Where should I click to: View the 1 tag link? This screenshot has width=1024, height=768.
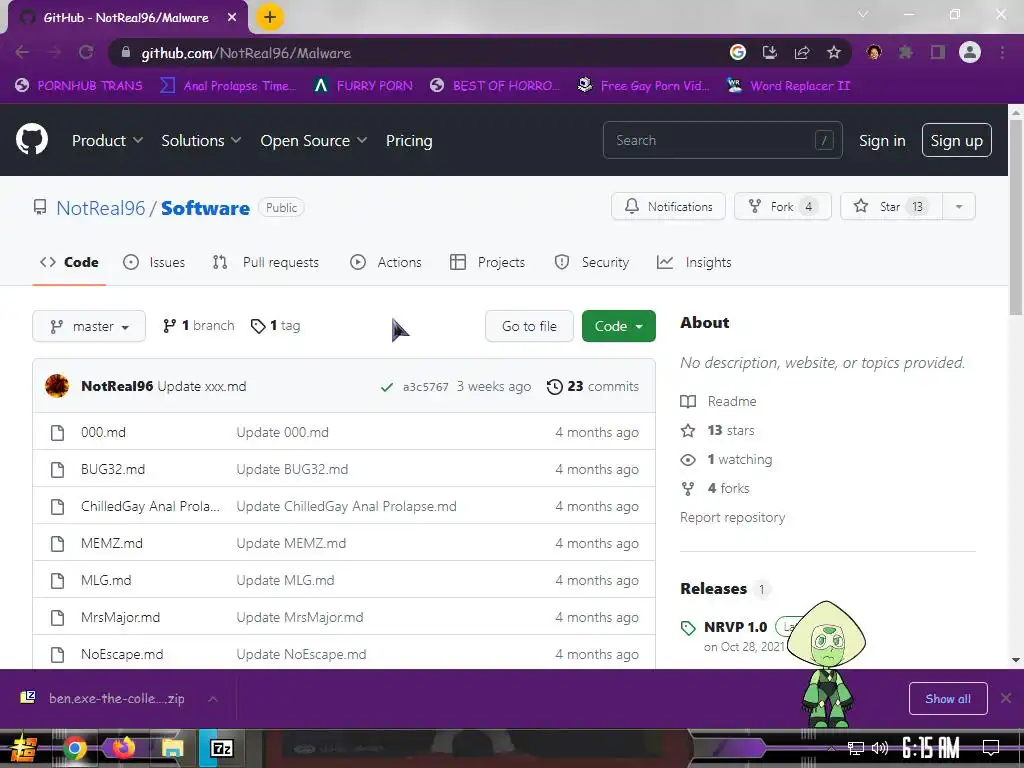tap(276, 325)
